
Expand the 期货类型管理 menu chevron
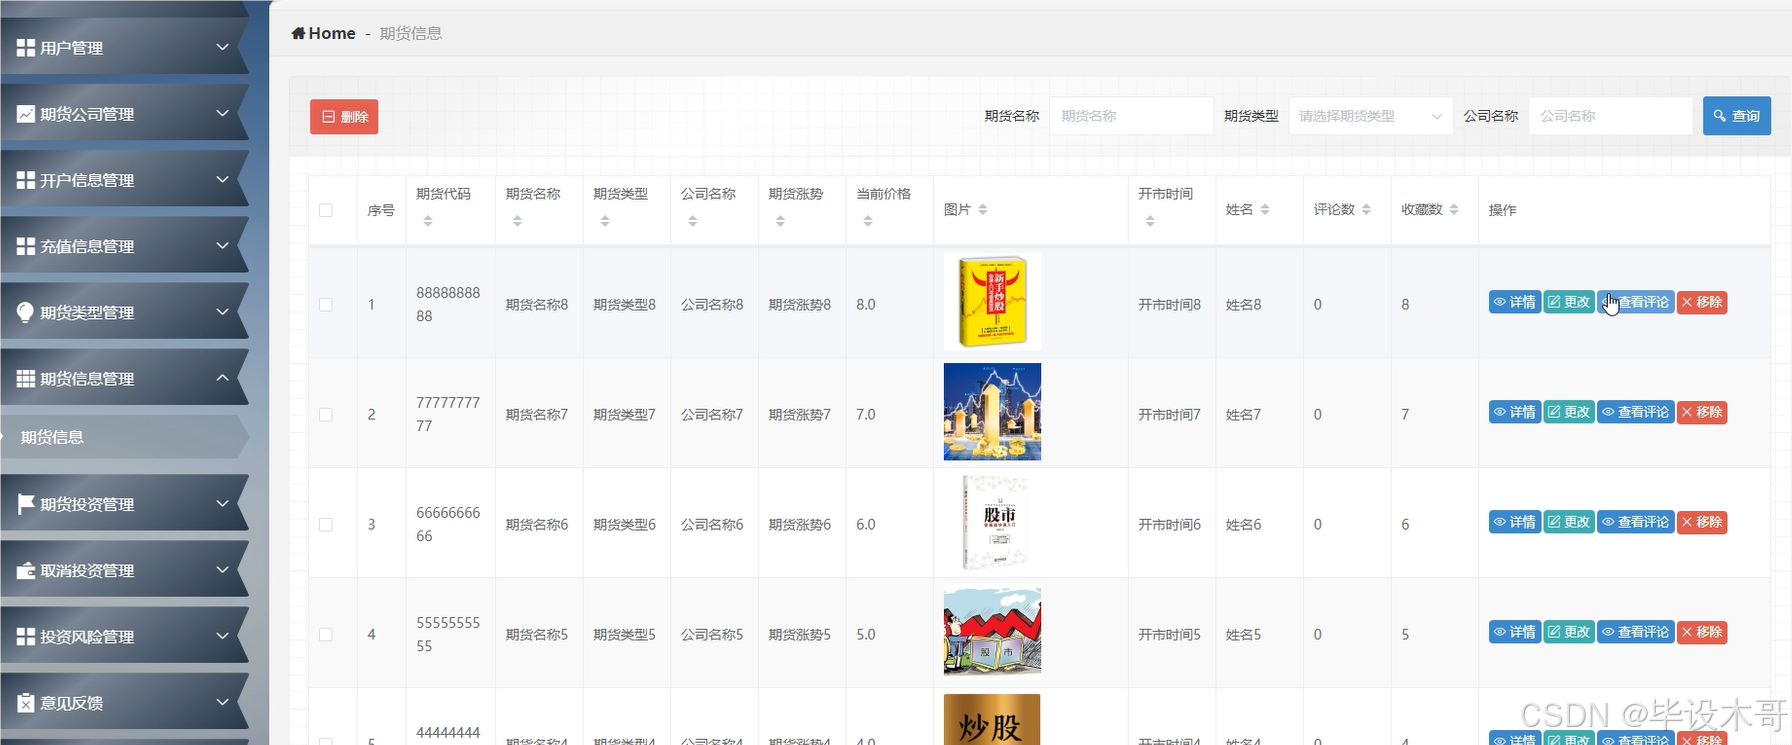pos(223,311)
